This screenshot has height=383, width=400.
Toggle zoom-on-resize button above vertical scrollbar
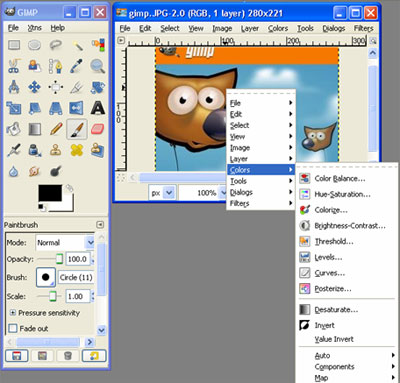(373, 41)
